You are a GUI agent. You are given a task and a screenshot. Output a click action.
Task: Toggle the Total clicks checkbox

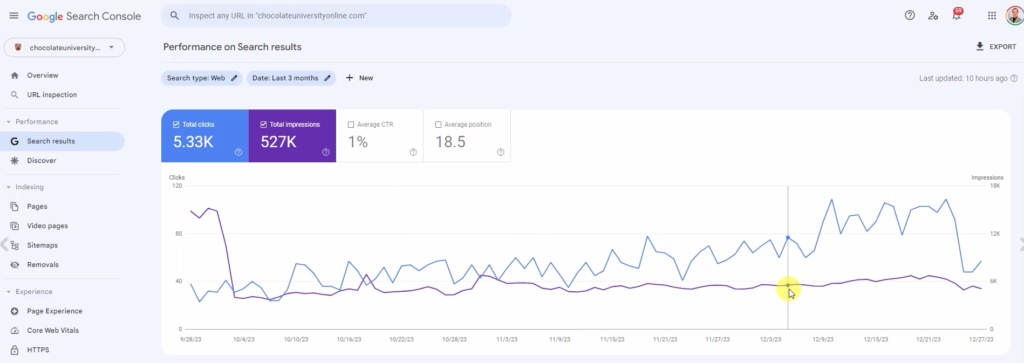point(176,125)
